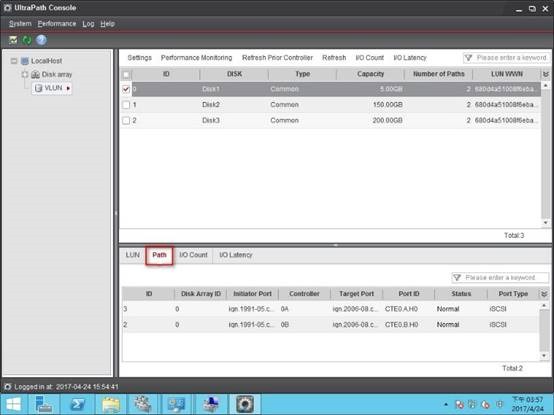Expand path table column options chevron

[544, 294]
